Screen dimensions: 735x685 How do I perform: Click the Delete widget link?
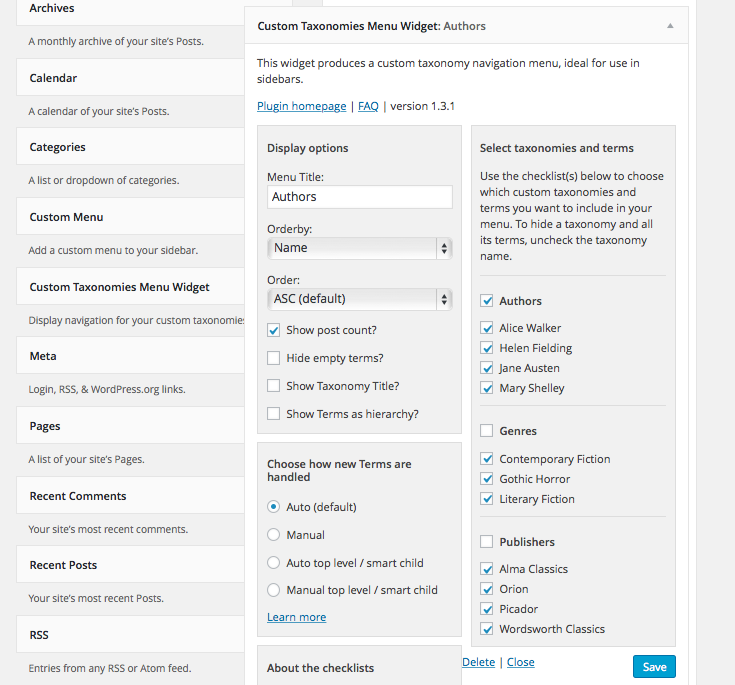pyautogui.click(x=478, y=662)
